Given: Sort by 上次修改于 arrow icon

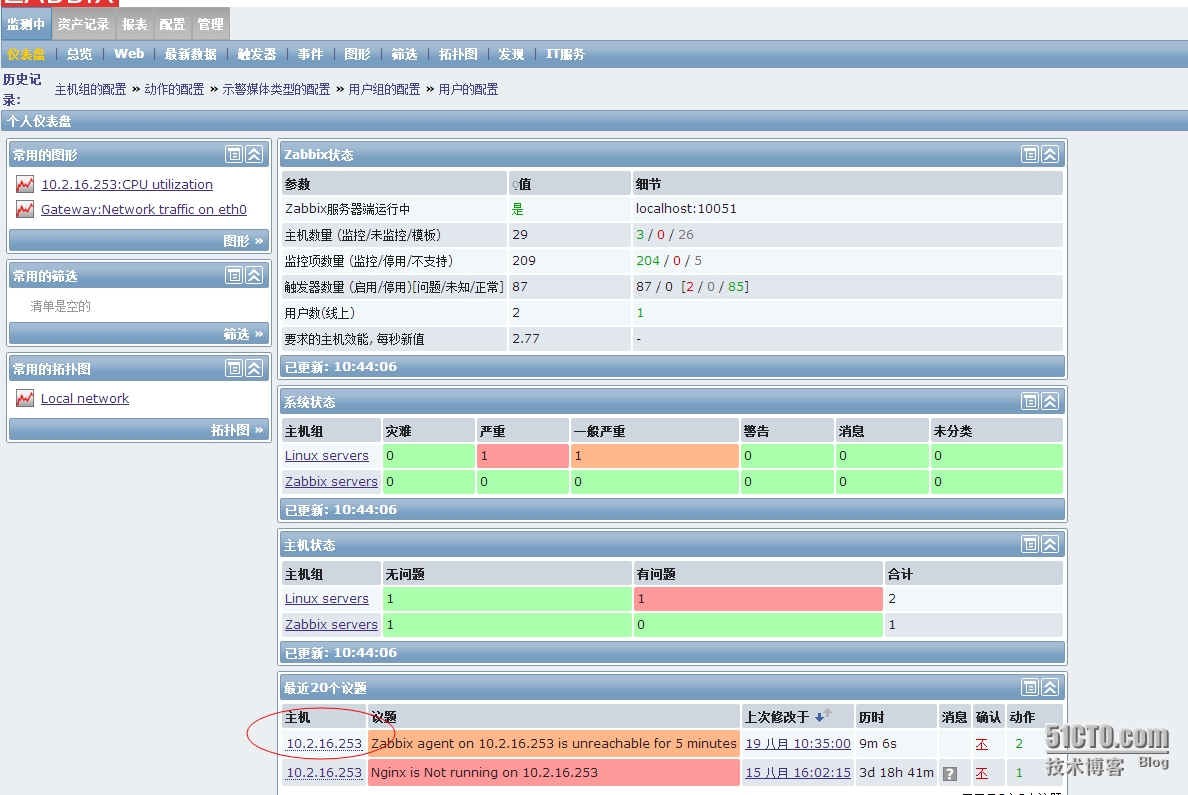Looking at the screenshot, I should (x=823, y=715).
